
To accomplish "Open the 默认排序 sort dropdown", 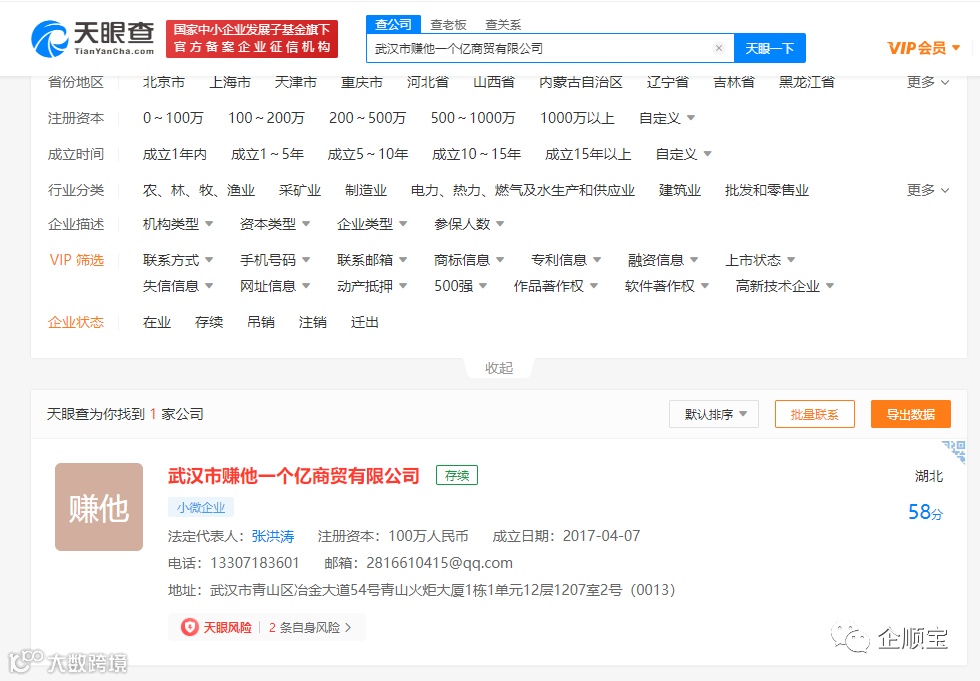I will click(714, 414).
